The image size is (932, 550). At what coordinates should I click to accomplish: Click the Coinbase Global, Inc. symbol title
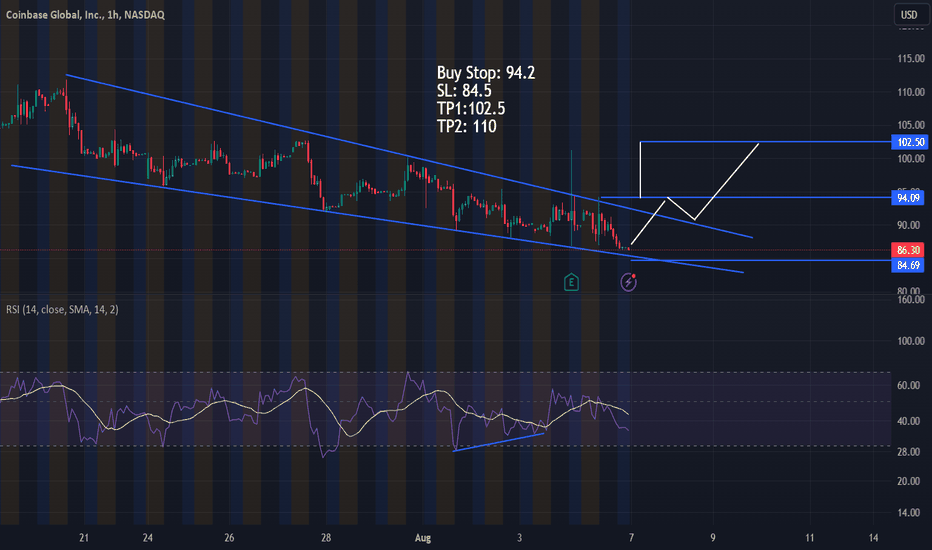(x=58, y=14)
